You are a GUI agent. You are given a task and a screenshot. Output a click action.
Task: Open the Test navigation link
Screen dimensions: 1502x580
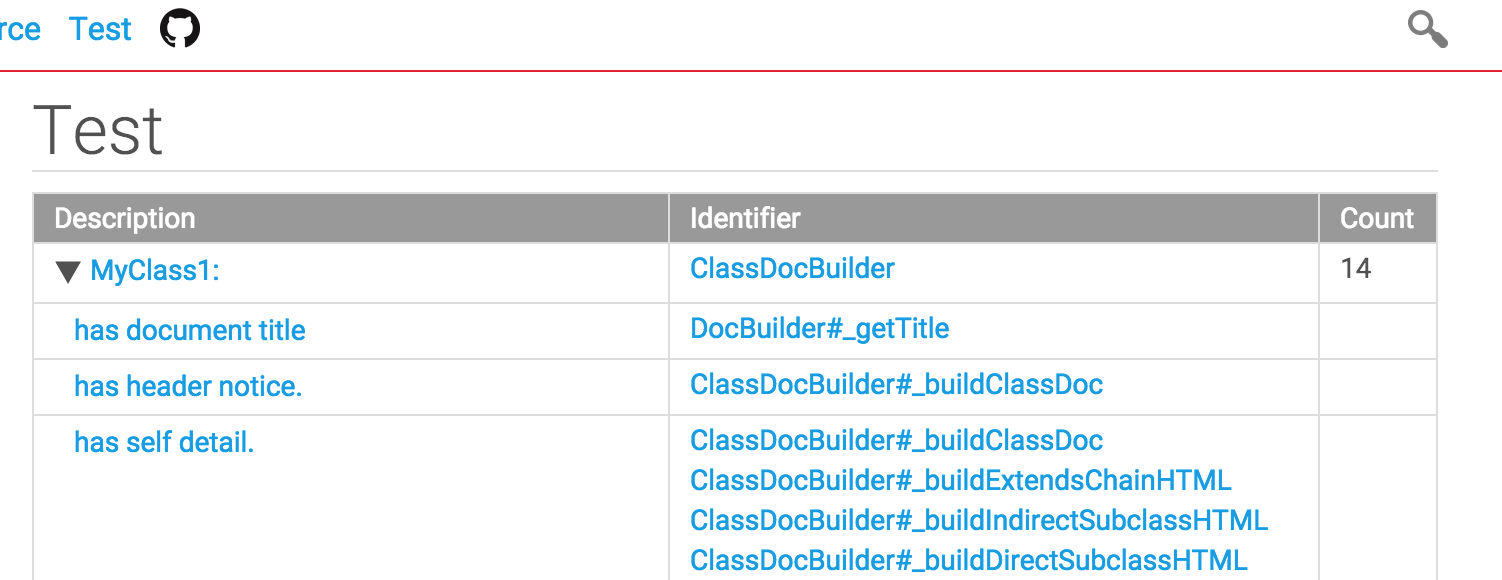click(x=100, y=29)
